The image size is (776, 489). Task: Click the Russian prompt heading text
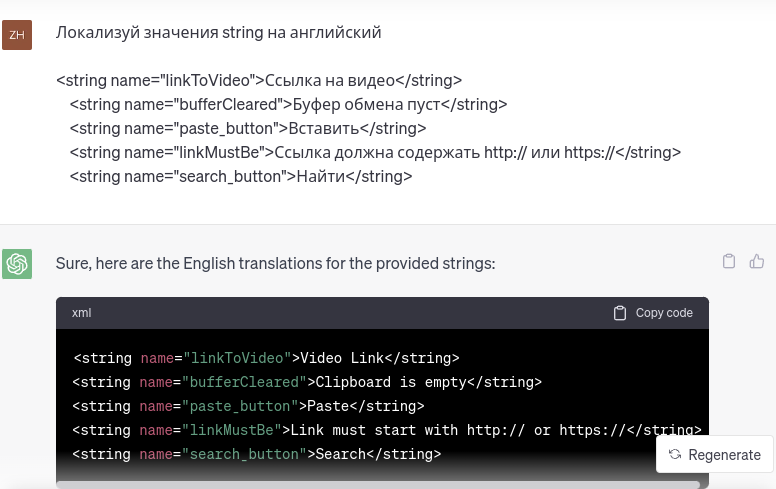pyautogui.click(x=218, y=33)
